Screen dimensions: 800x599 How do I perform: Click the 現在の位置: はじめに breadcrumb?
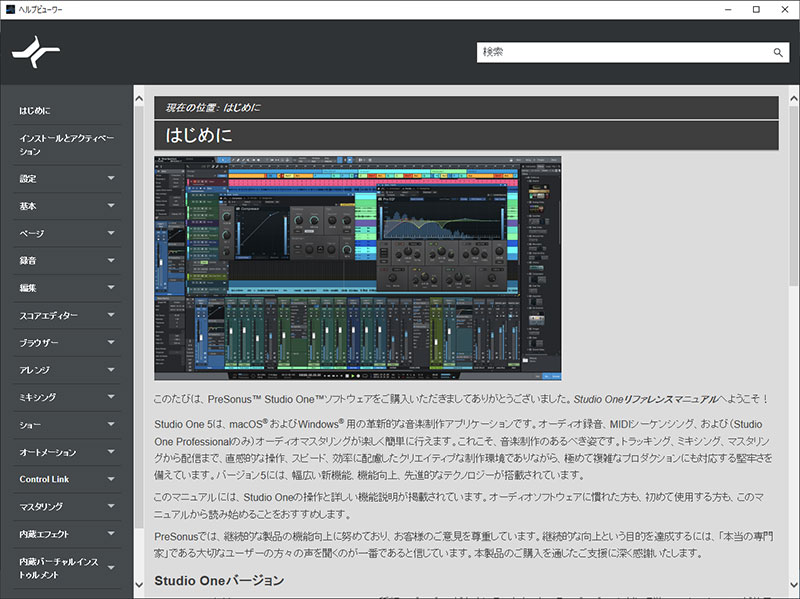(x=213, y=108)
